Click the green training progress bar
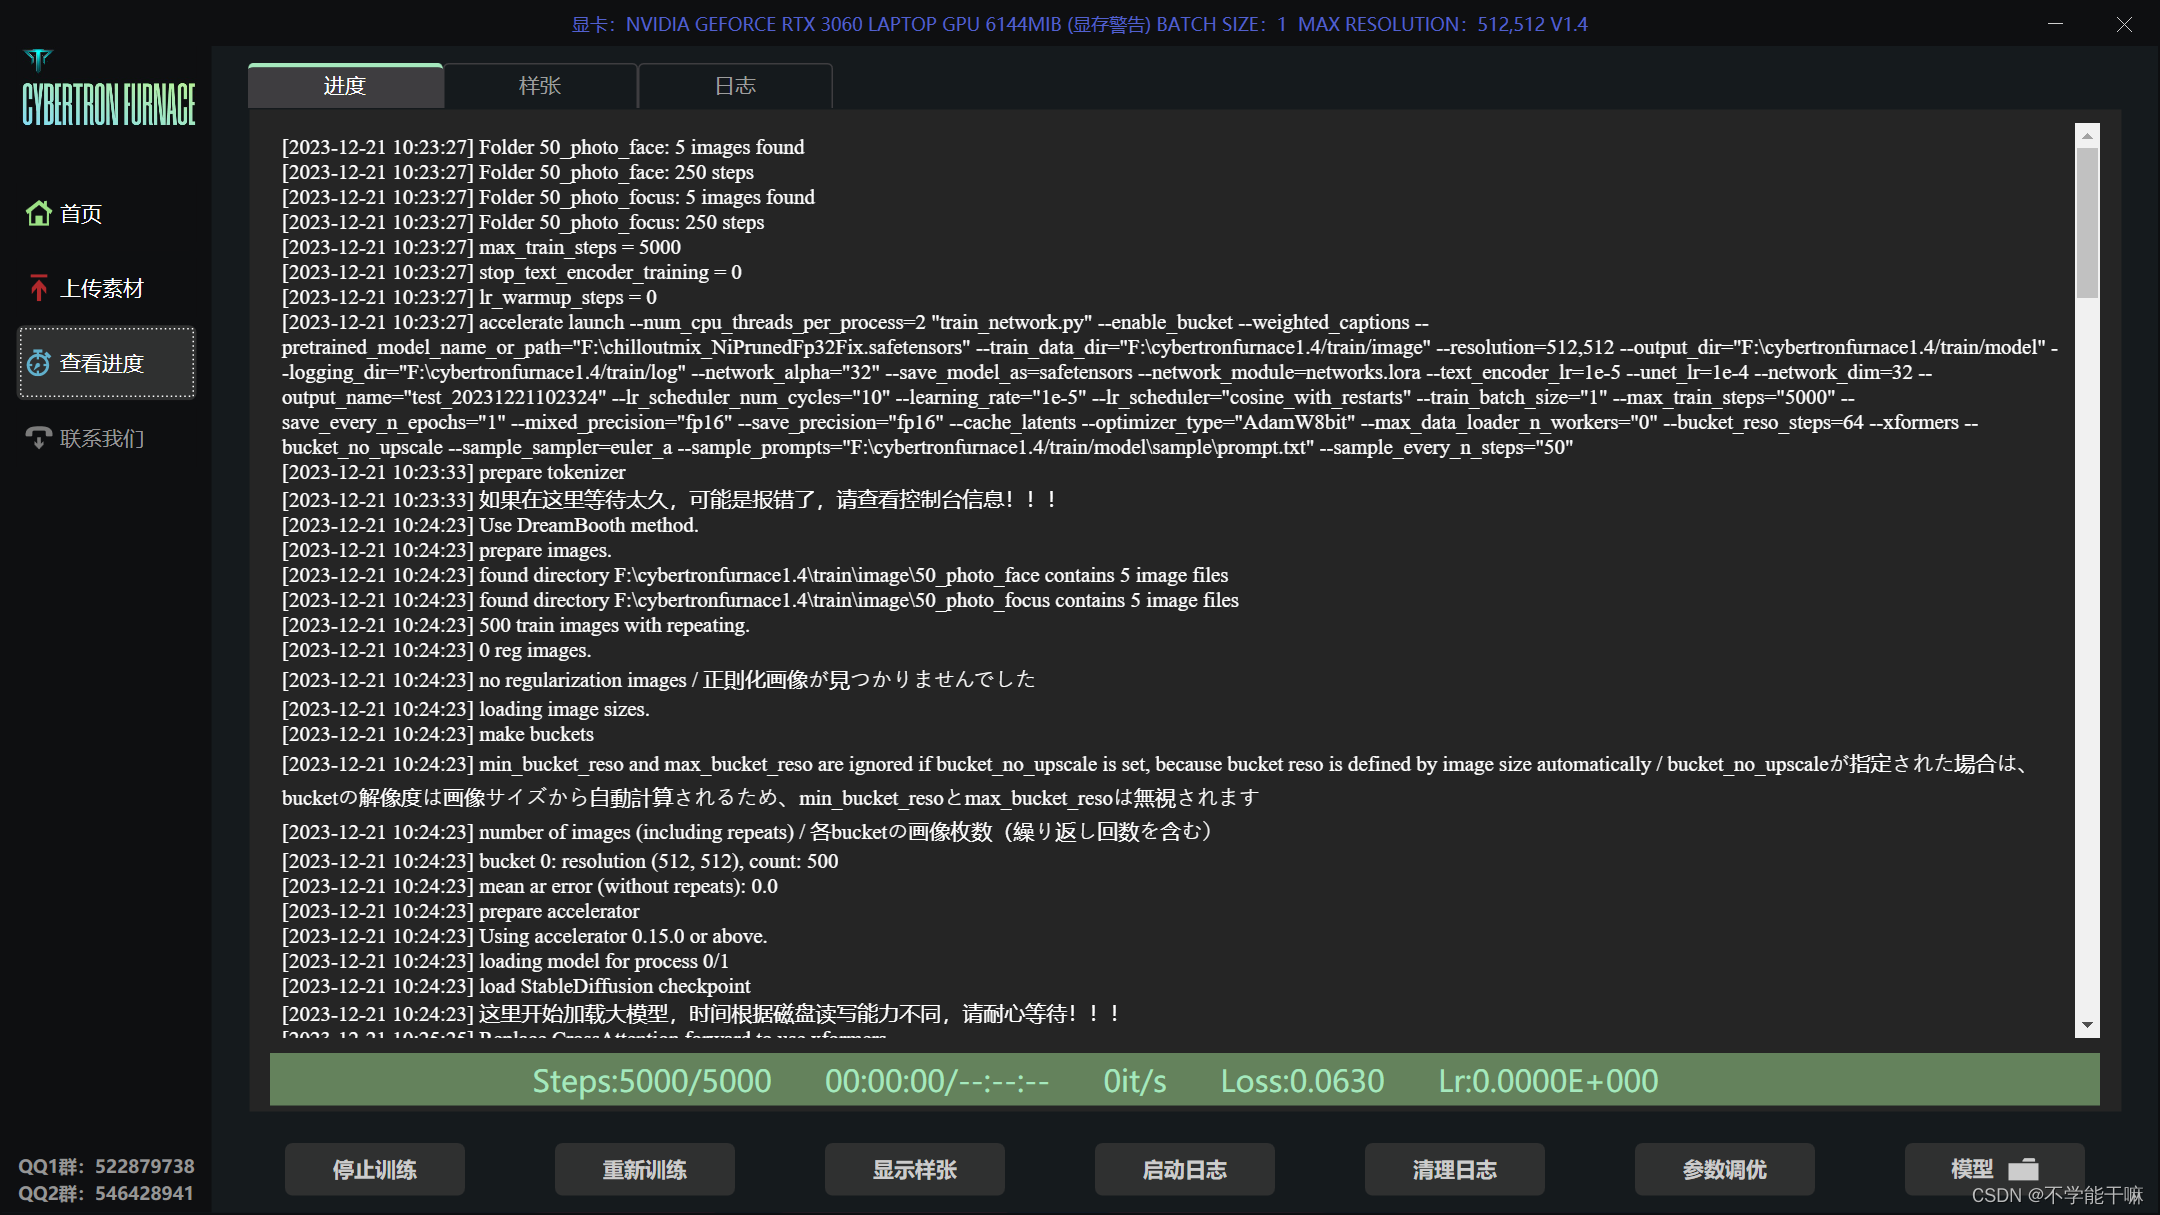Viewport: 2160px width, 1215px height. tap(1184, 1080)
